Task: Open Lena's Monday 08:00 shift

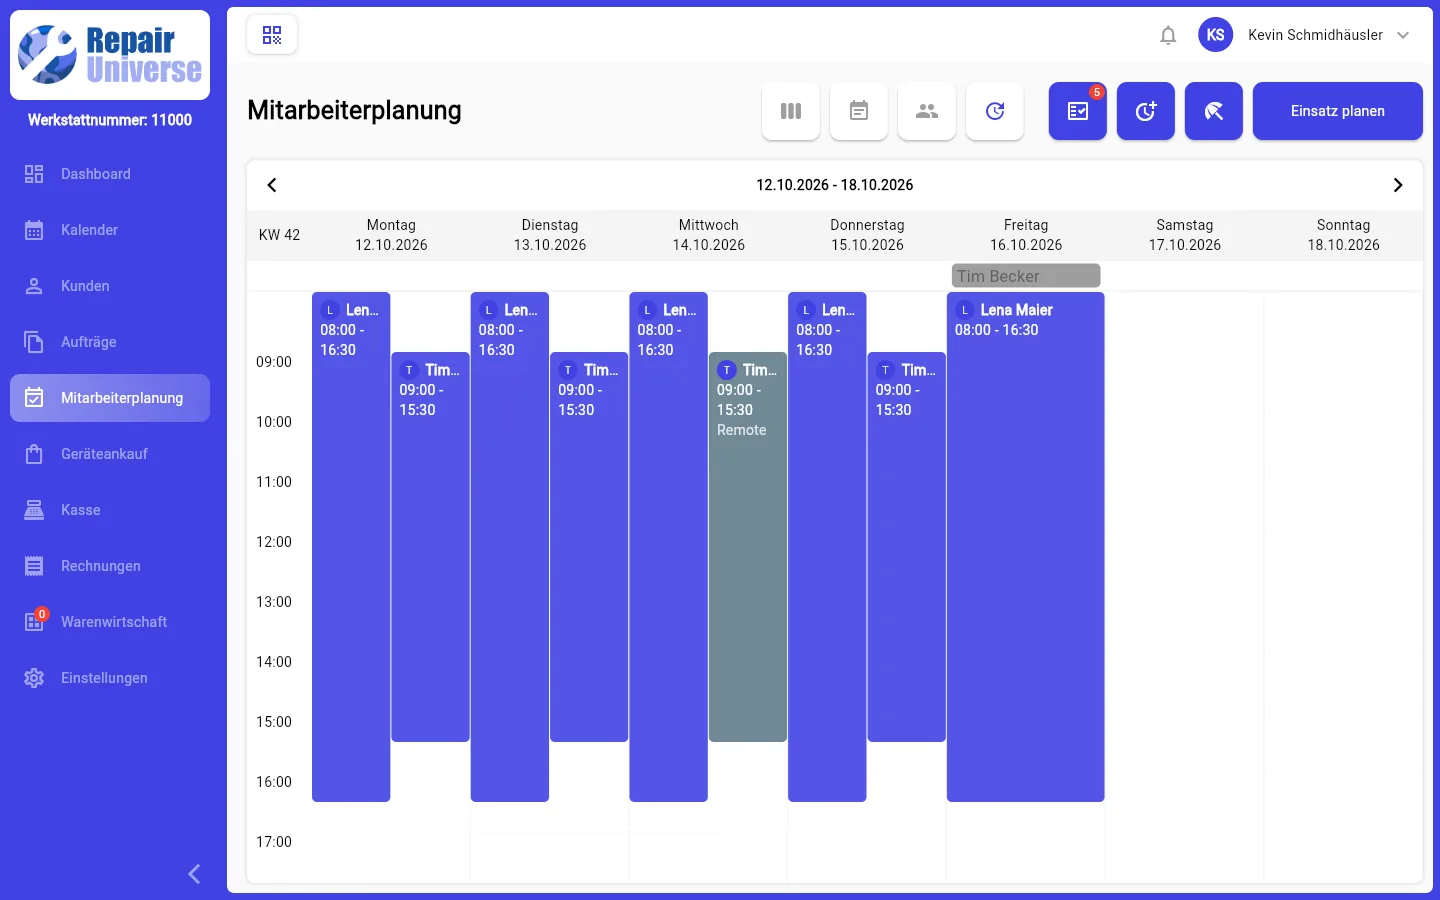Action: (351, 547)
